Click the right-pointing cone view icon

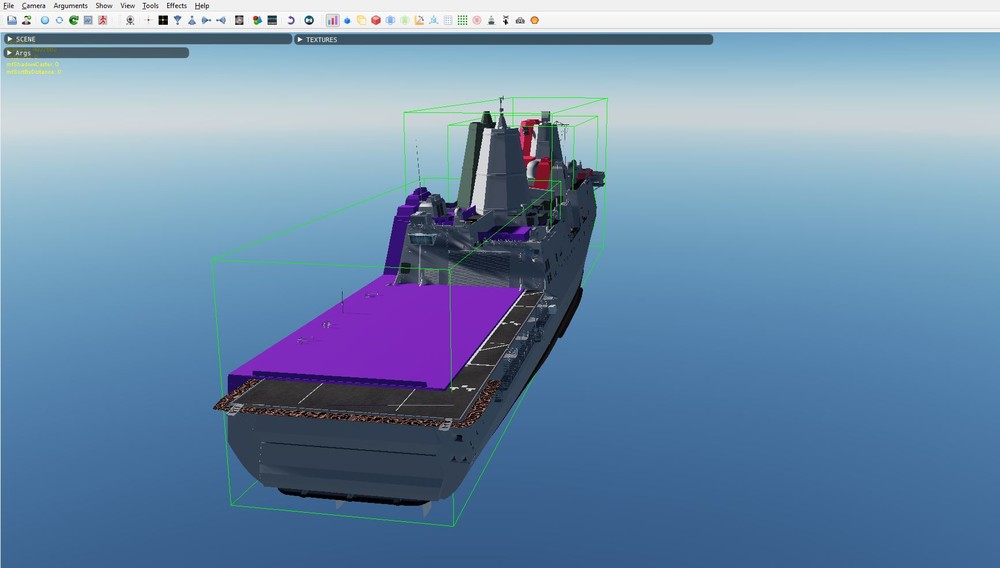coord(206,20)
